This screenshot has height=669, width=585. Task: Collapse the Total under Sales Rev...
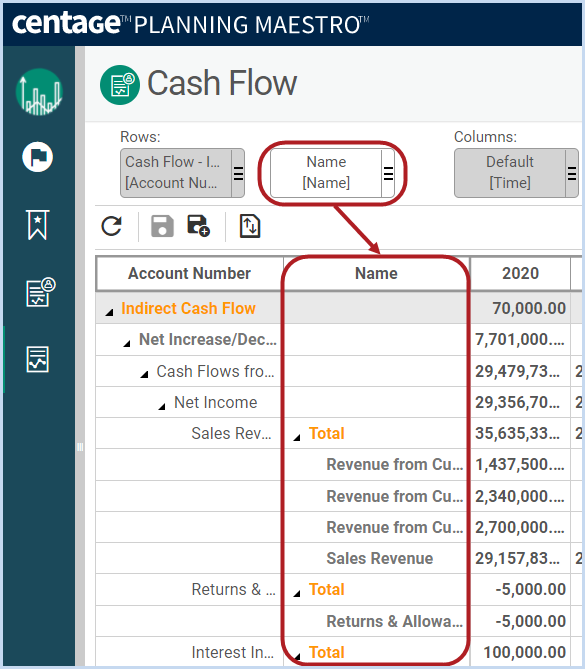[297, 437]
